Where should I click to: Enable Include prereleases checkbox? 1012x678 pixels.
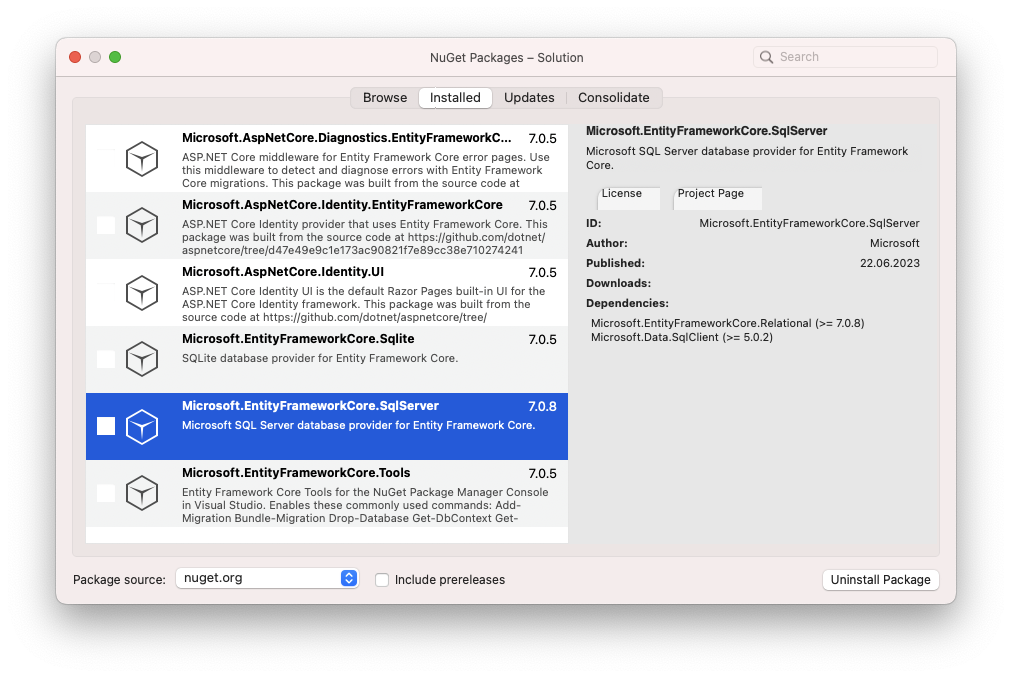point(382,580)
